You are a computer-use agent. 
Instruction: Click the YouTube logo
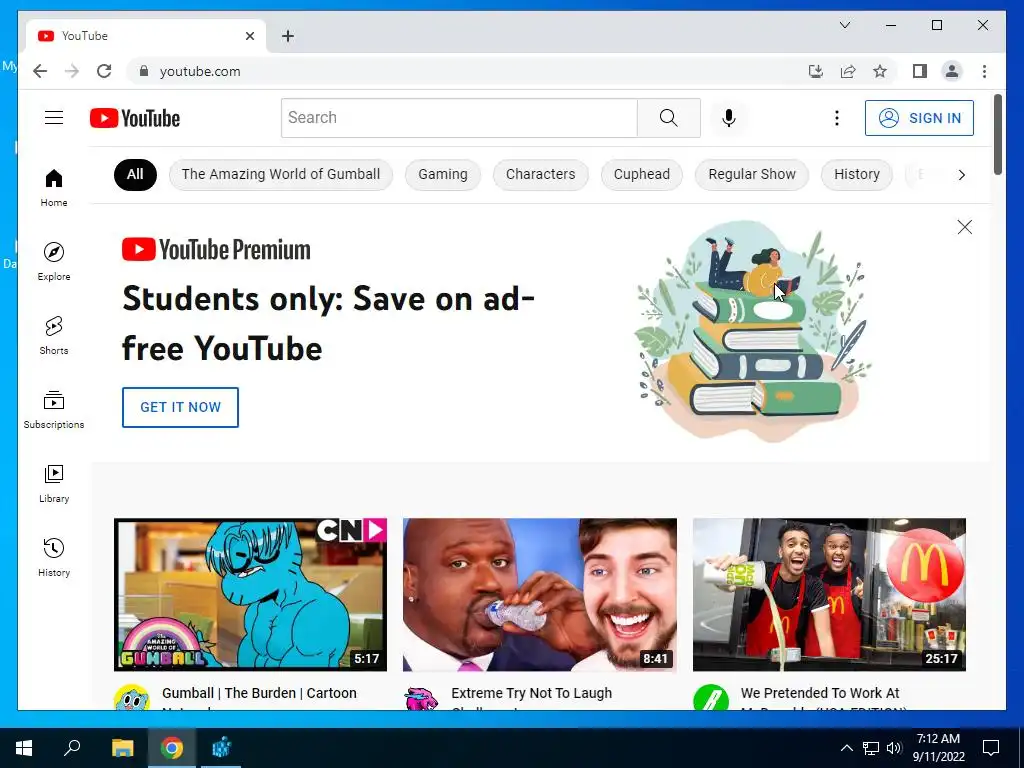click(135, 118)
